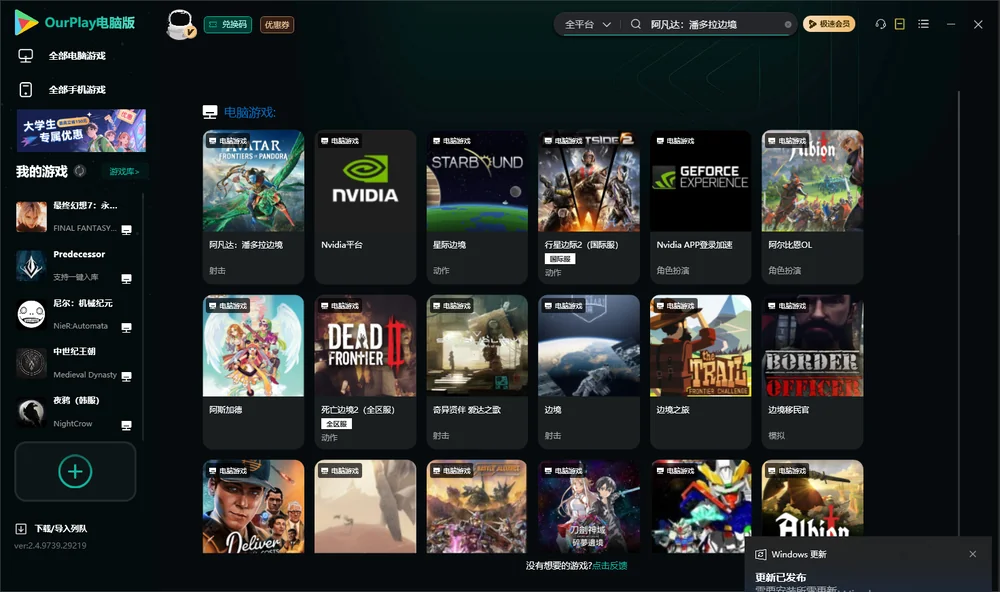Click the plus add game button
Screen dimensions: 1000x592
pyautogui.click(x=75, y=471)
